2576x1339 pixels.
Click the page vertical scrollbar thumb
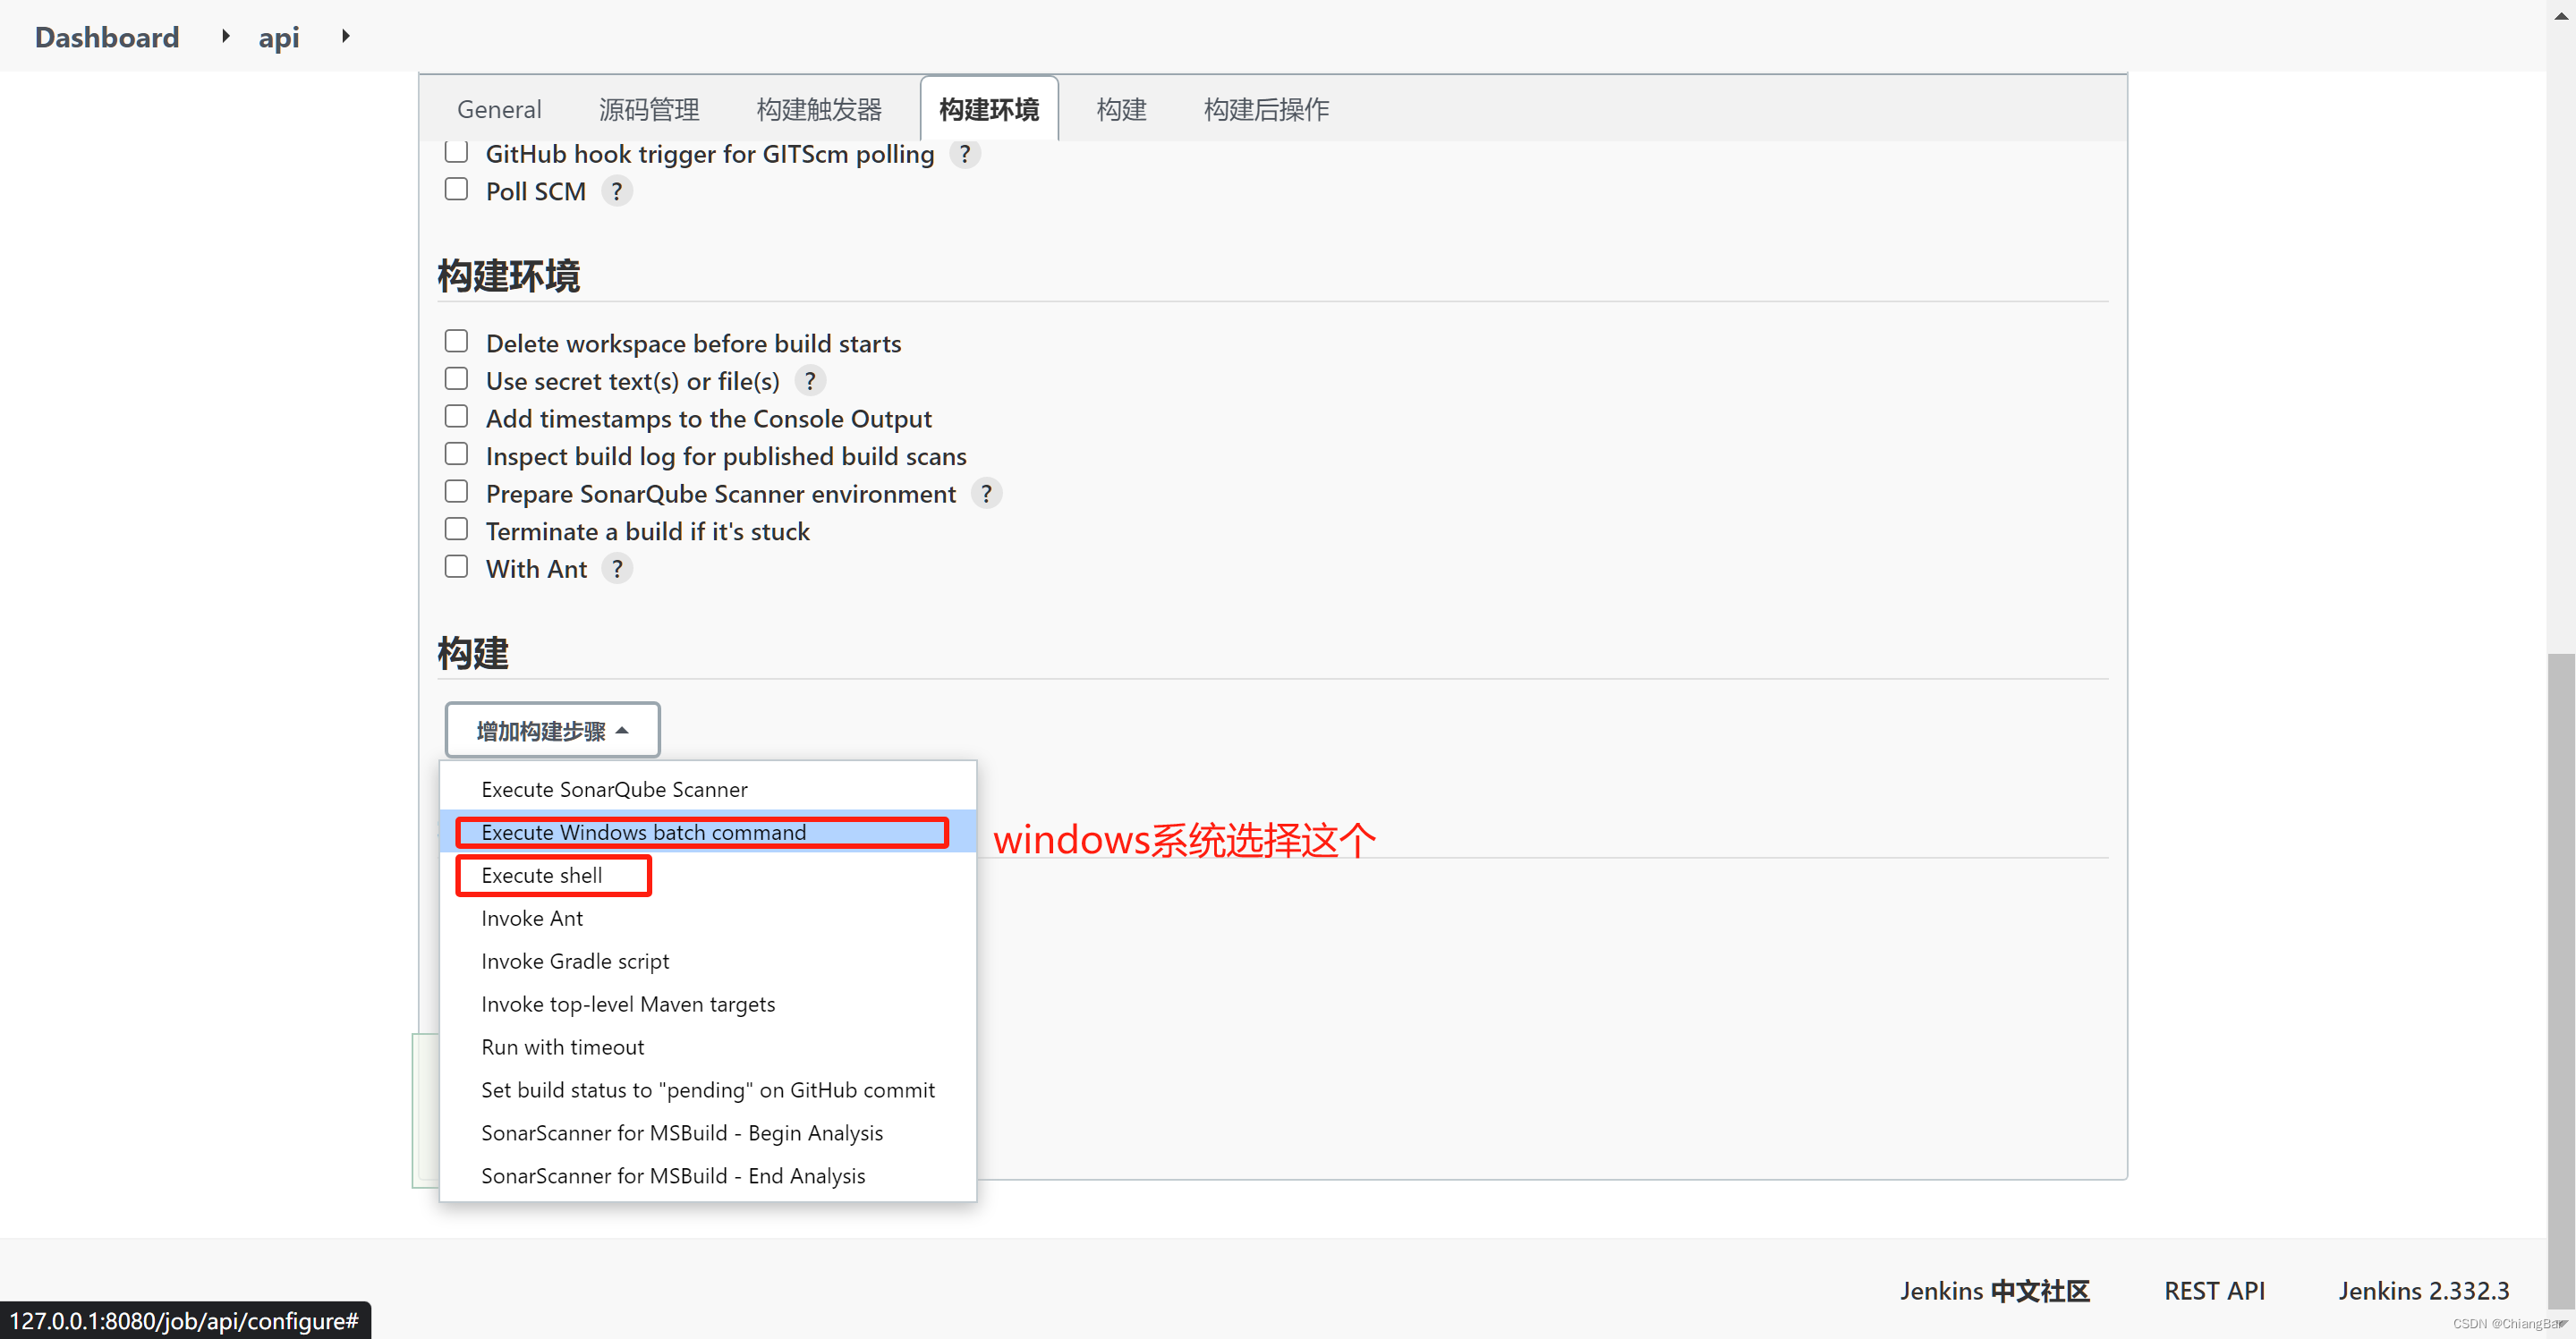click(x=2561, y=980)
